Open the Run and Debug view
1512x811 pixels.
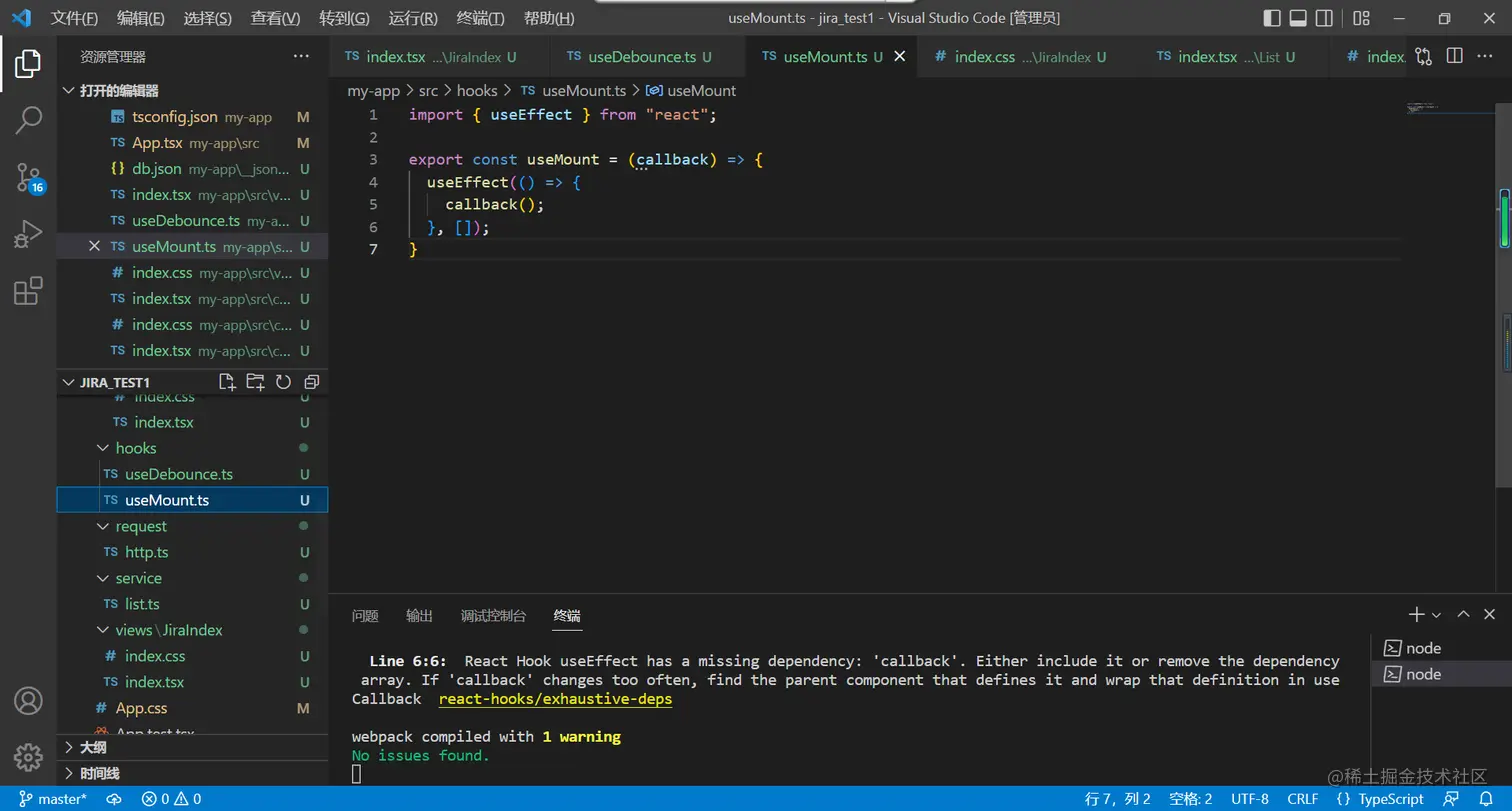[28, 235]
